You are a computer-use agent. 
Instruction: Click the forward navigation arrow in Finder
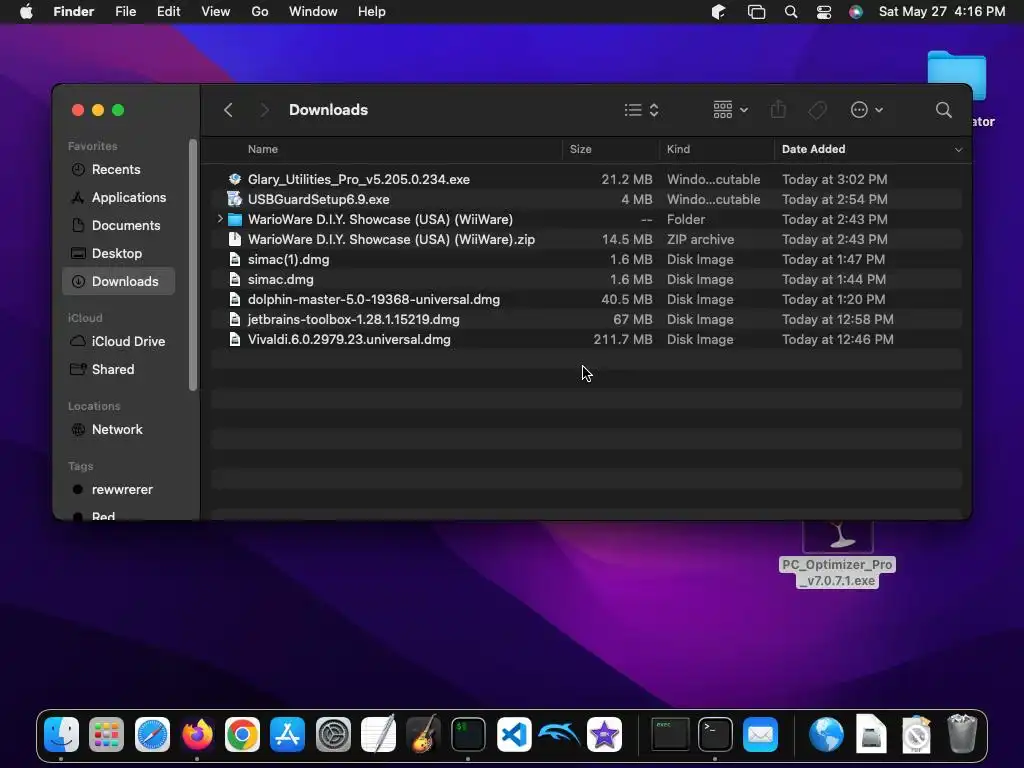(x=264, y=110)
